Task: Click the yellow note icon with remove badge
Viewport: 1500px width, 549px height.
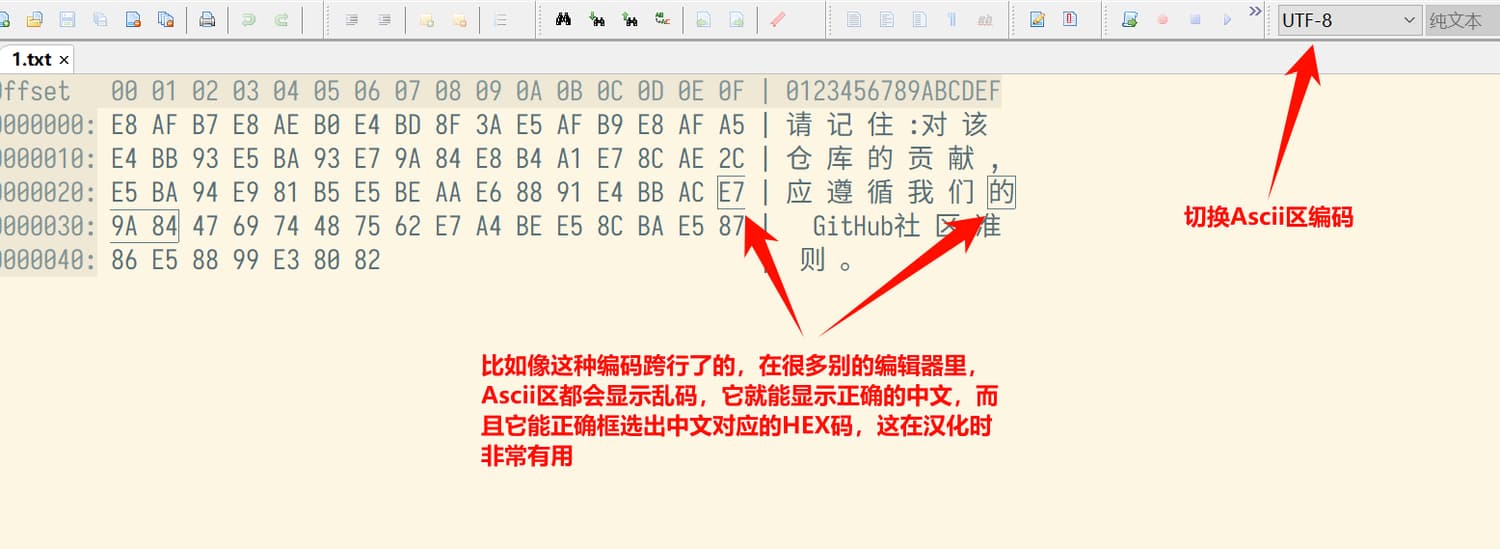Action: point(459,19)
